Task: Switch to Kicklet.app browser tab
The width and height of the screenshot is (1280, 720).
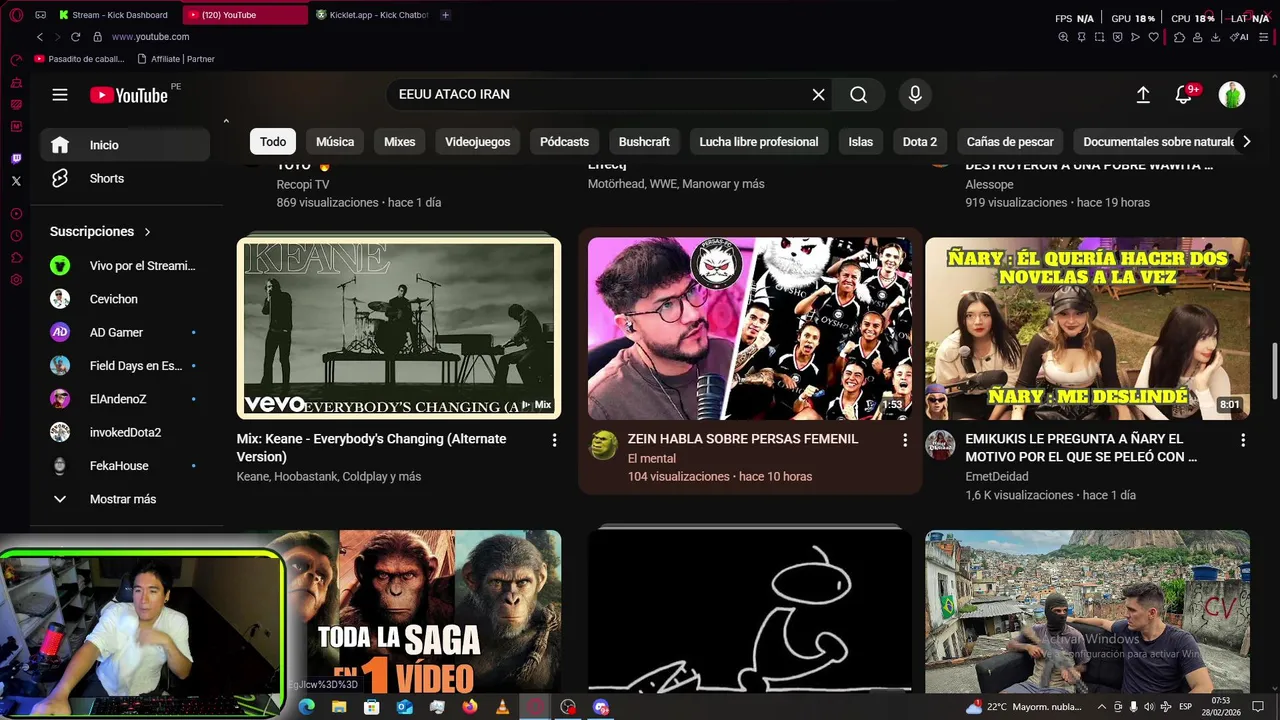Action: [372, 15]
